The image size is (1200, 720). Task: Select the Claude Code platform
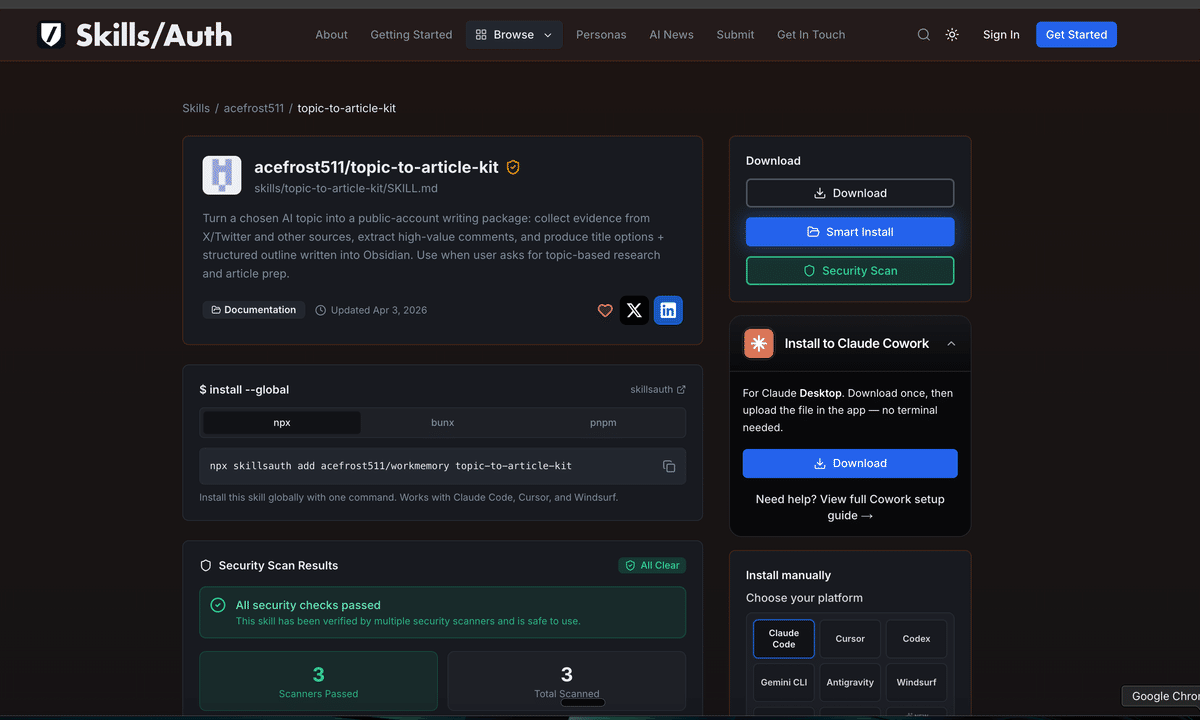click(784, 639)
